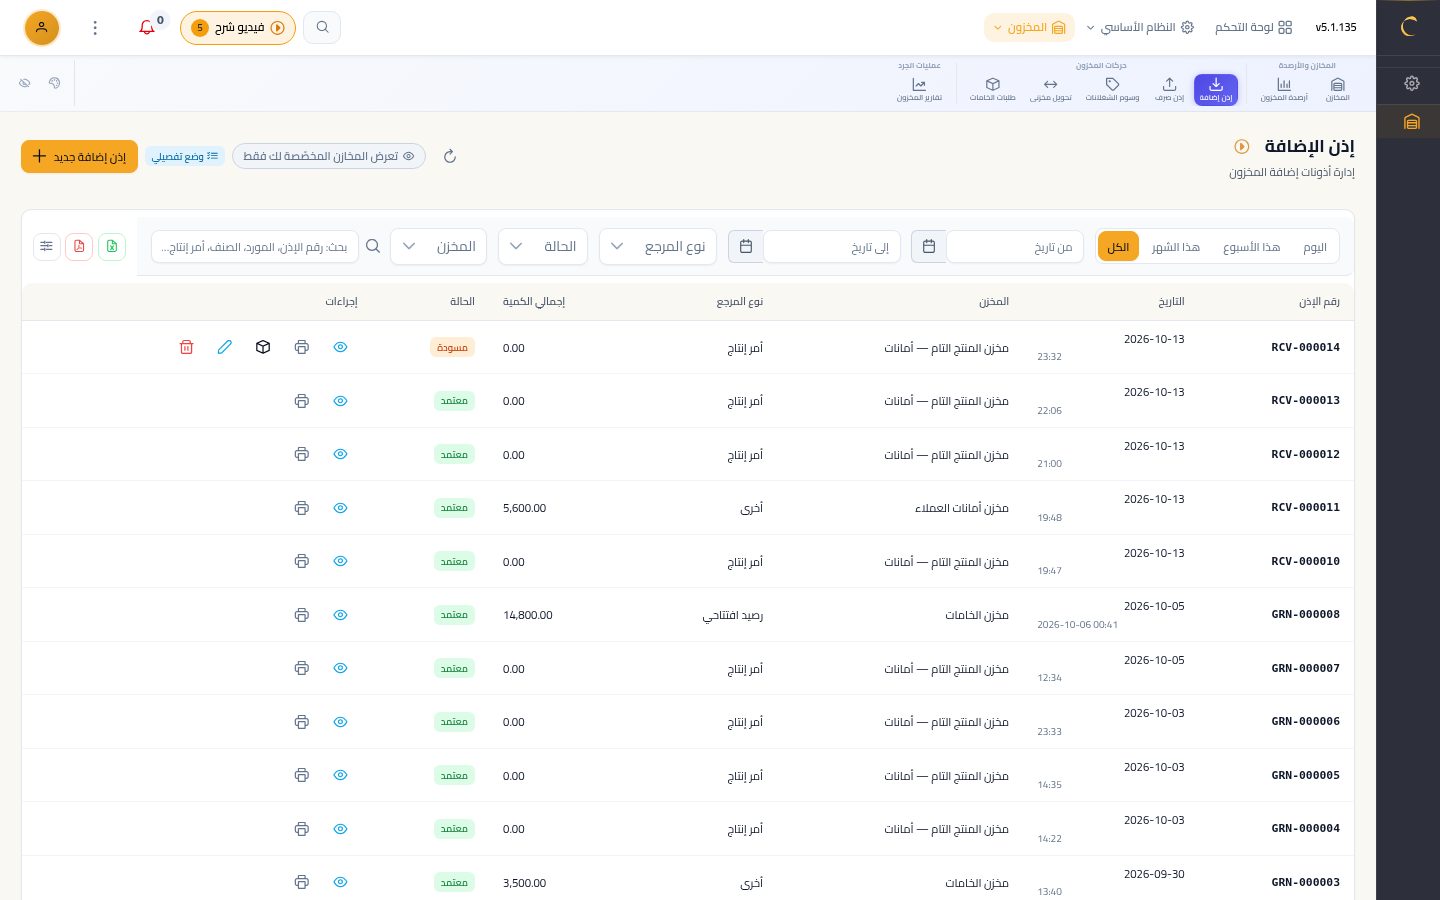Select the هذا الأسبوع this week tab
Image resolution: width=1440 pixels, height=900 pixels.
point(1251,246)
